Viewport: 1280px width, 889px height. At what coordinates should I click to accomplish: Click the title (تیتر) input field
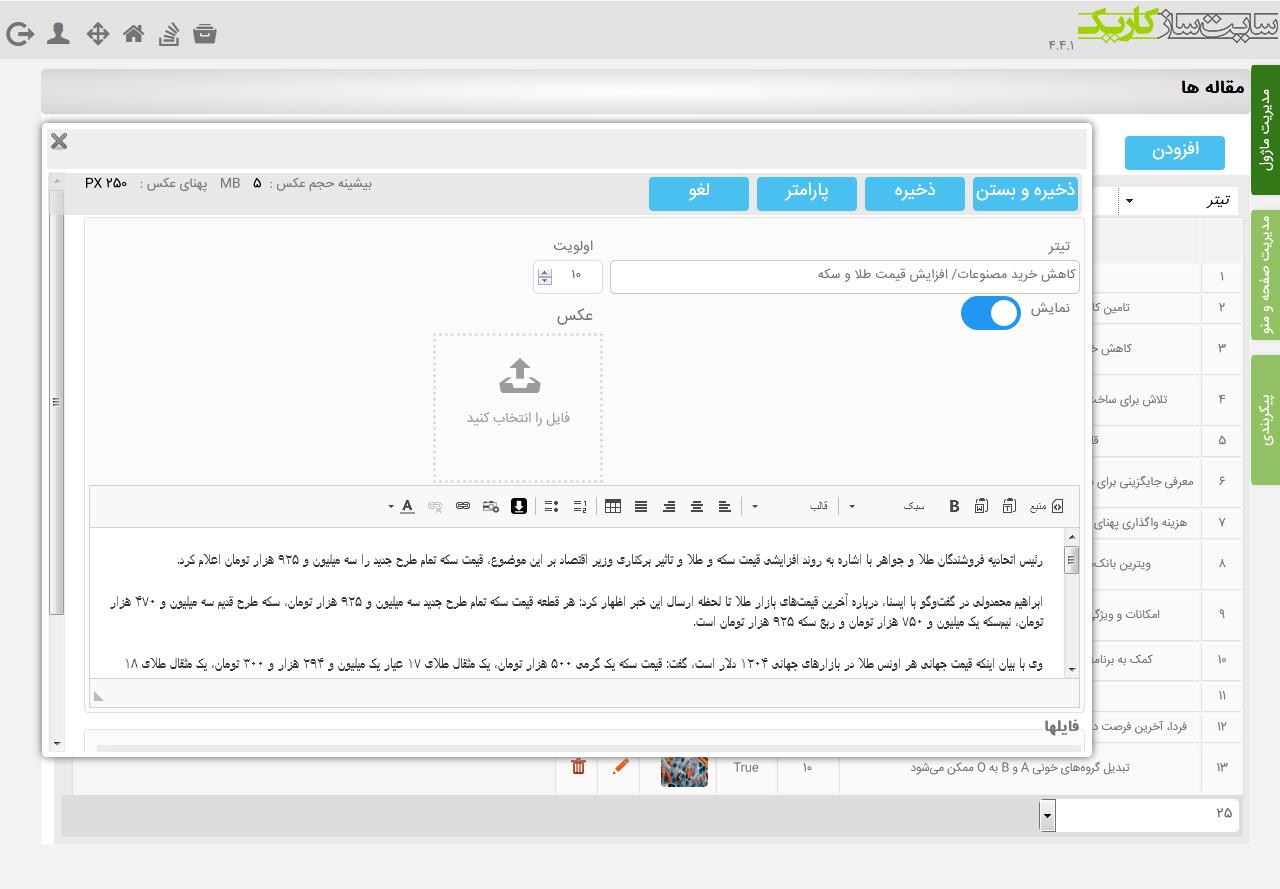844,276
